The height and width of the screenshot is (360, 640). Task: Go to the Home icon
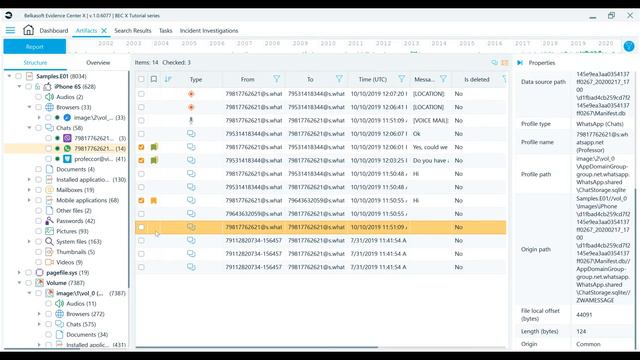[28, 30]
